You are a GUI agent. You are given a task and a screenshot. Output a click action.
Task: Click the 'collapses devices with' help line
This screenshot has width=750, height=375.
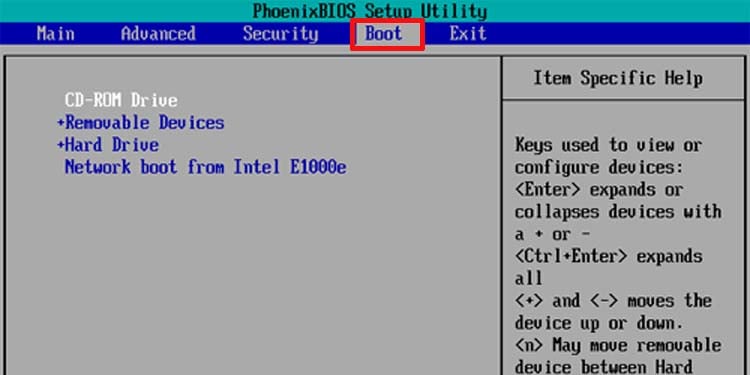(618, 212)
